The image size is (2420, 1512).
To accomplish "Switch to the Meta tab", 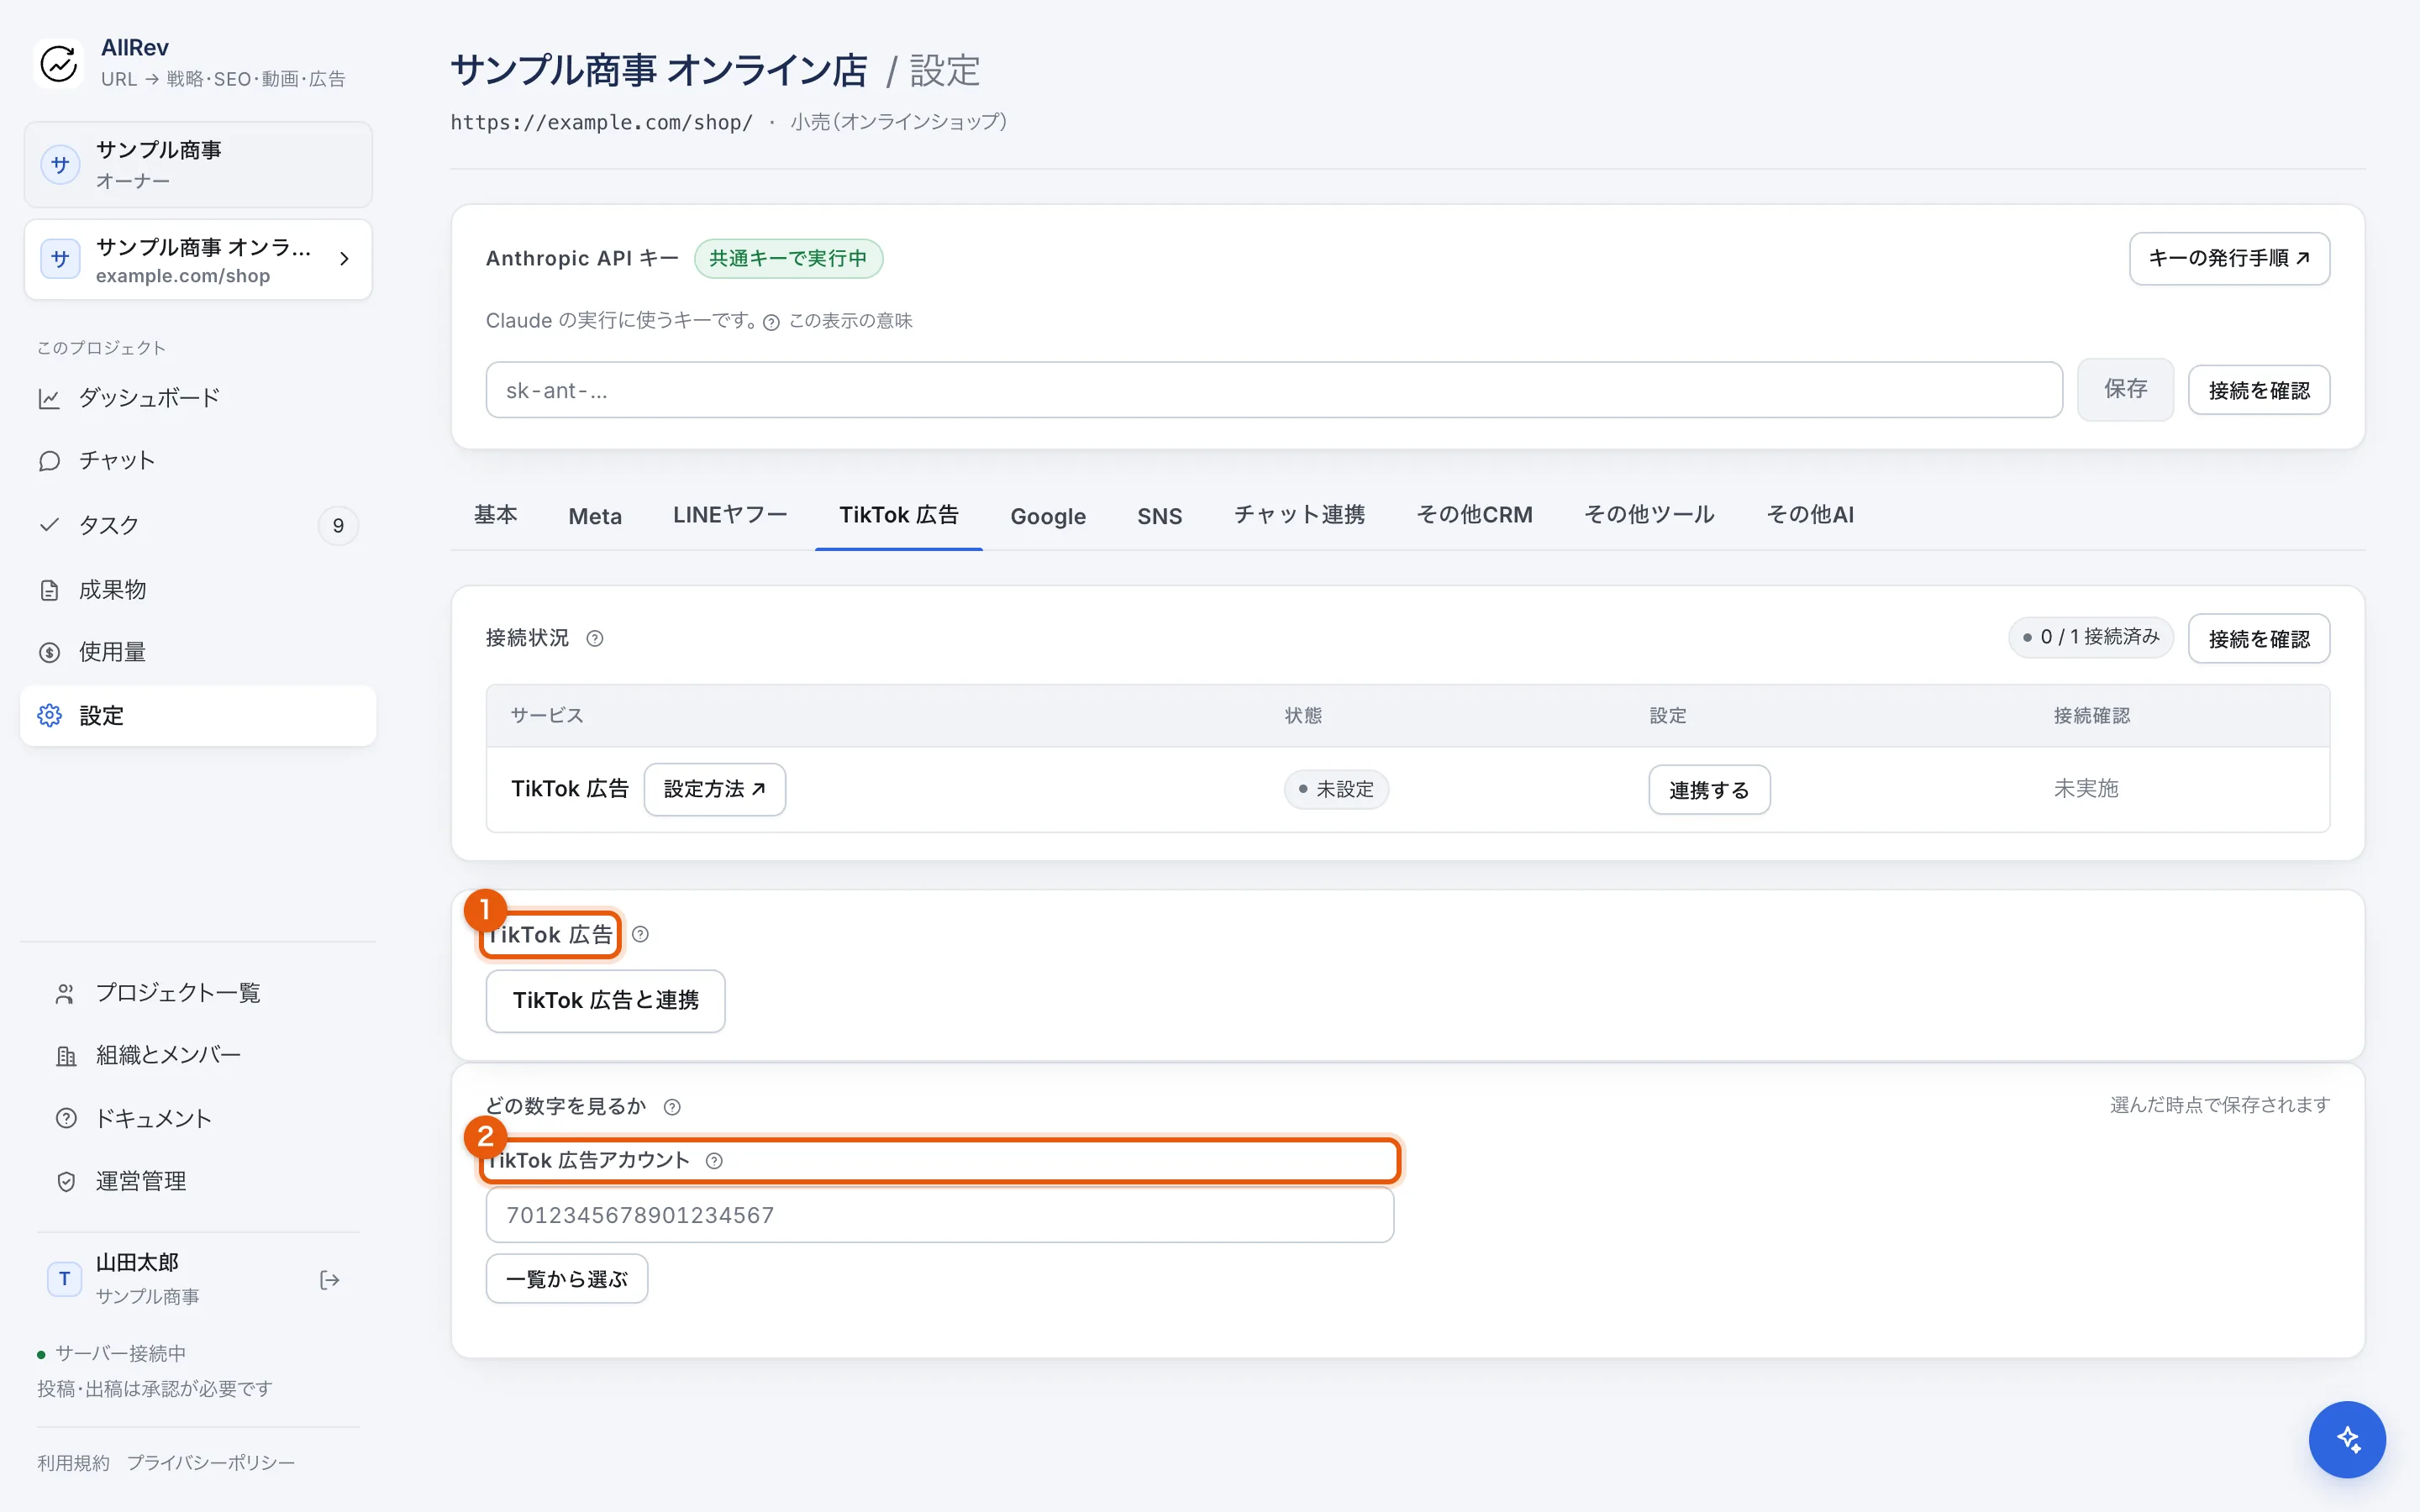I will pyautogui.click(x=595, y=516).
